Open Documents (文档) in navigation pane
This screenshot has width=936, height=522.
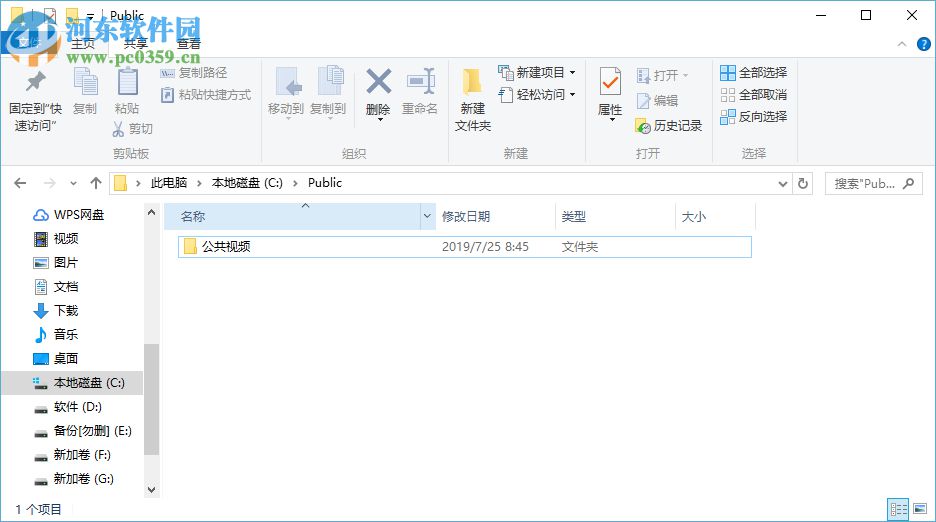click(56, 287)
